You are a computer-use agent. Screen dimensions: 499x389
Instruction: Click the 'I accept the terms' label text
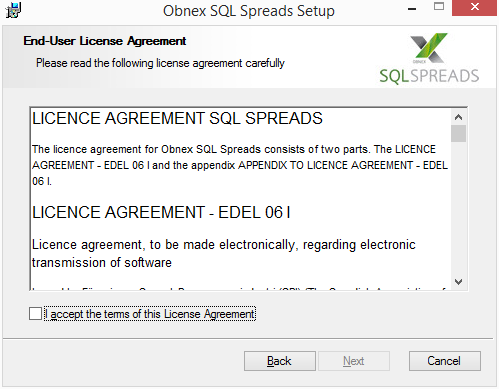coord(150,314)
